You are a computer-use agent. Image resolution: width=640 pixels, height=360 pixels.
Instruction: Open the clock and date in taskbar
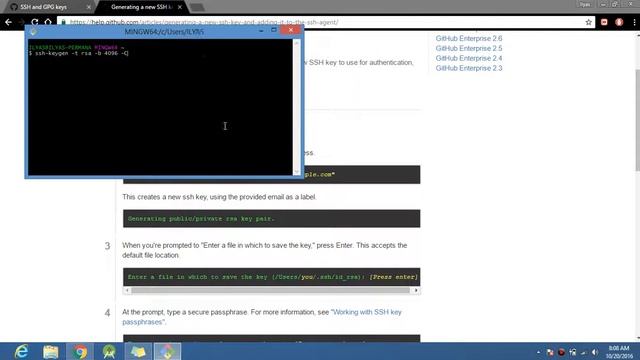pyautogui.click(x=619, y=352)
